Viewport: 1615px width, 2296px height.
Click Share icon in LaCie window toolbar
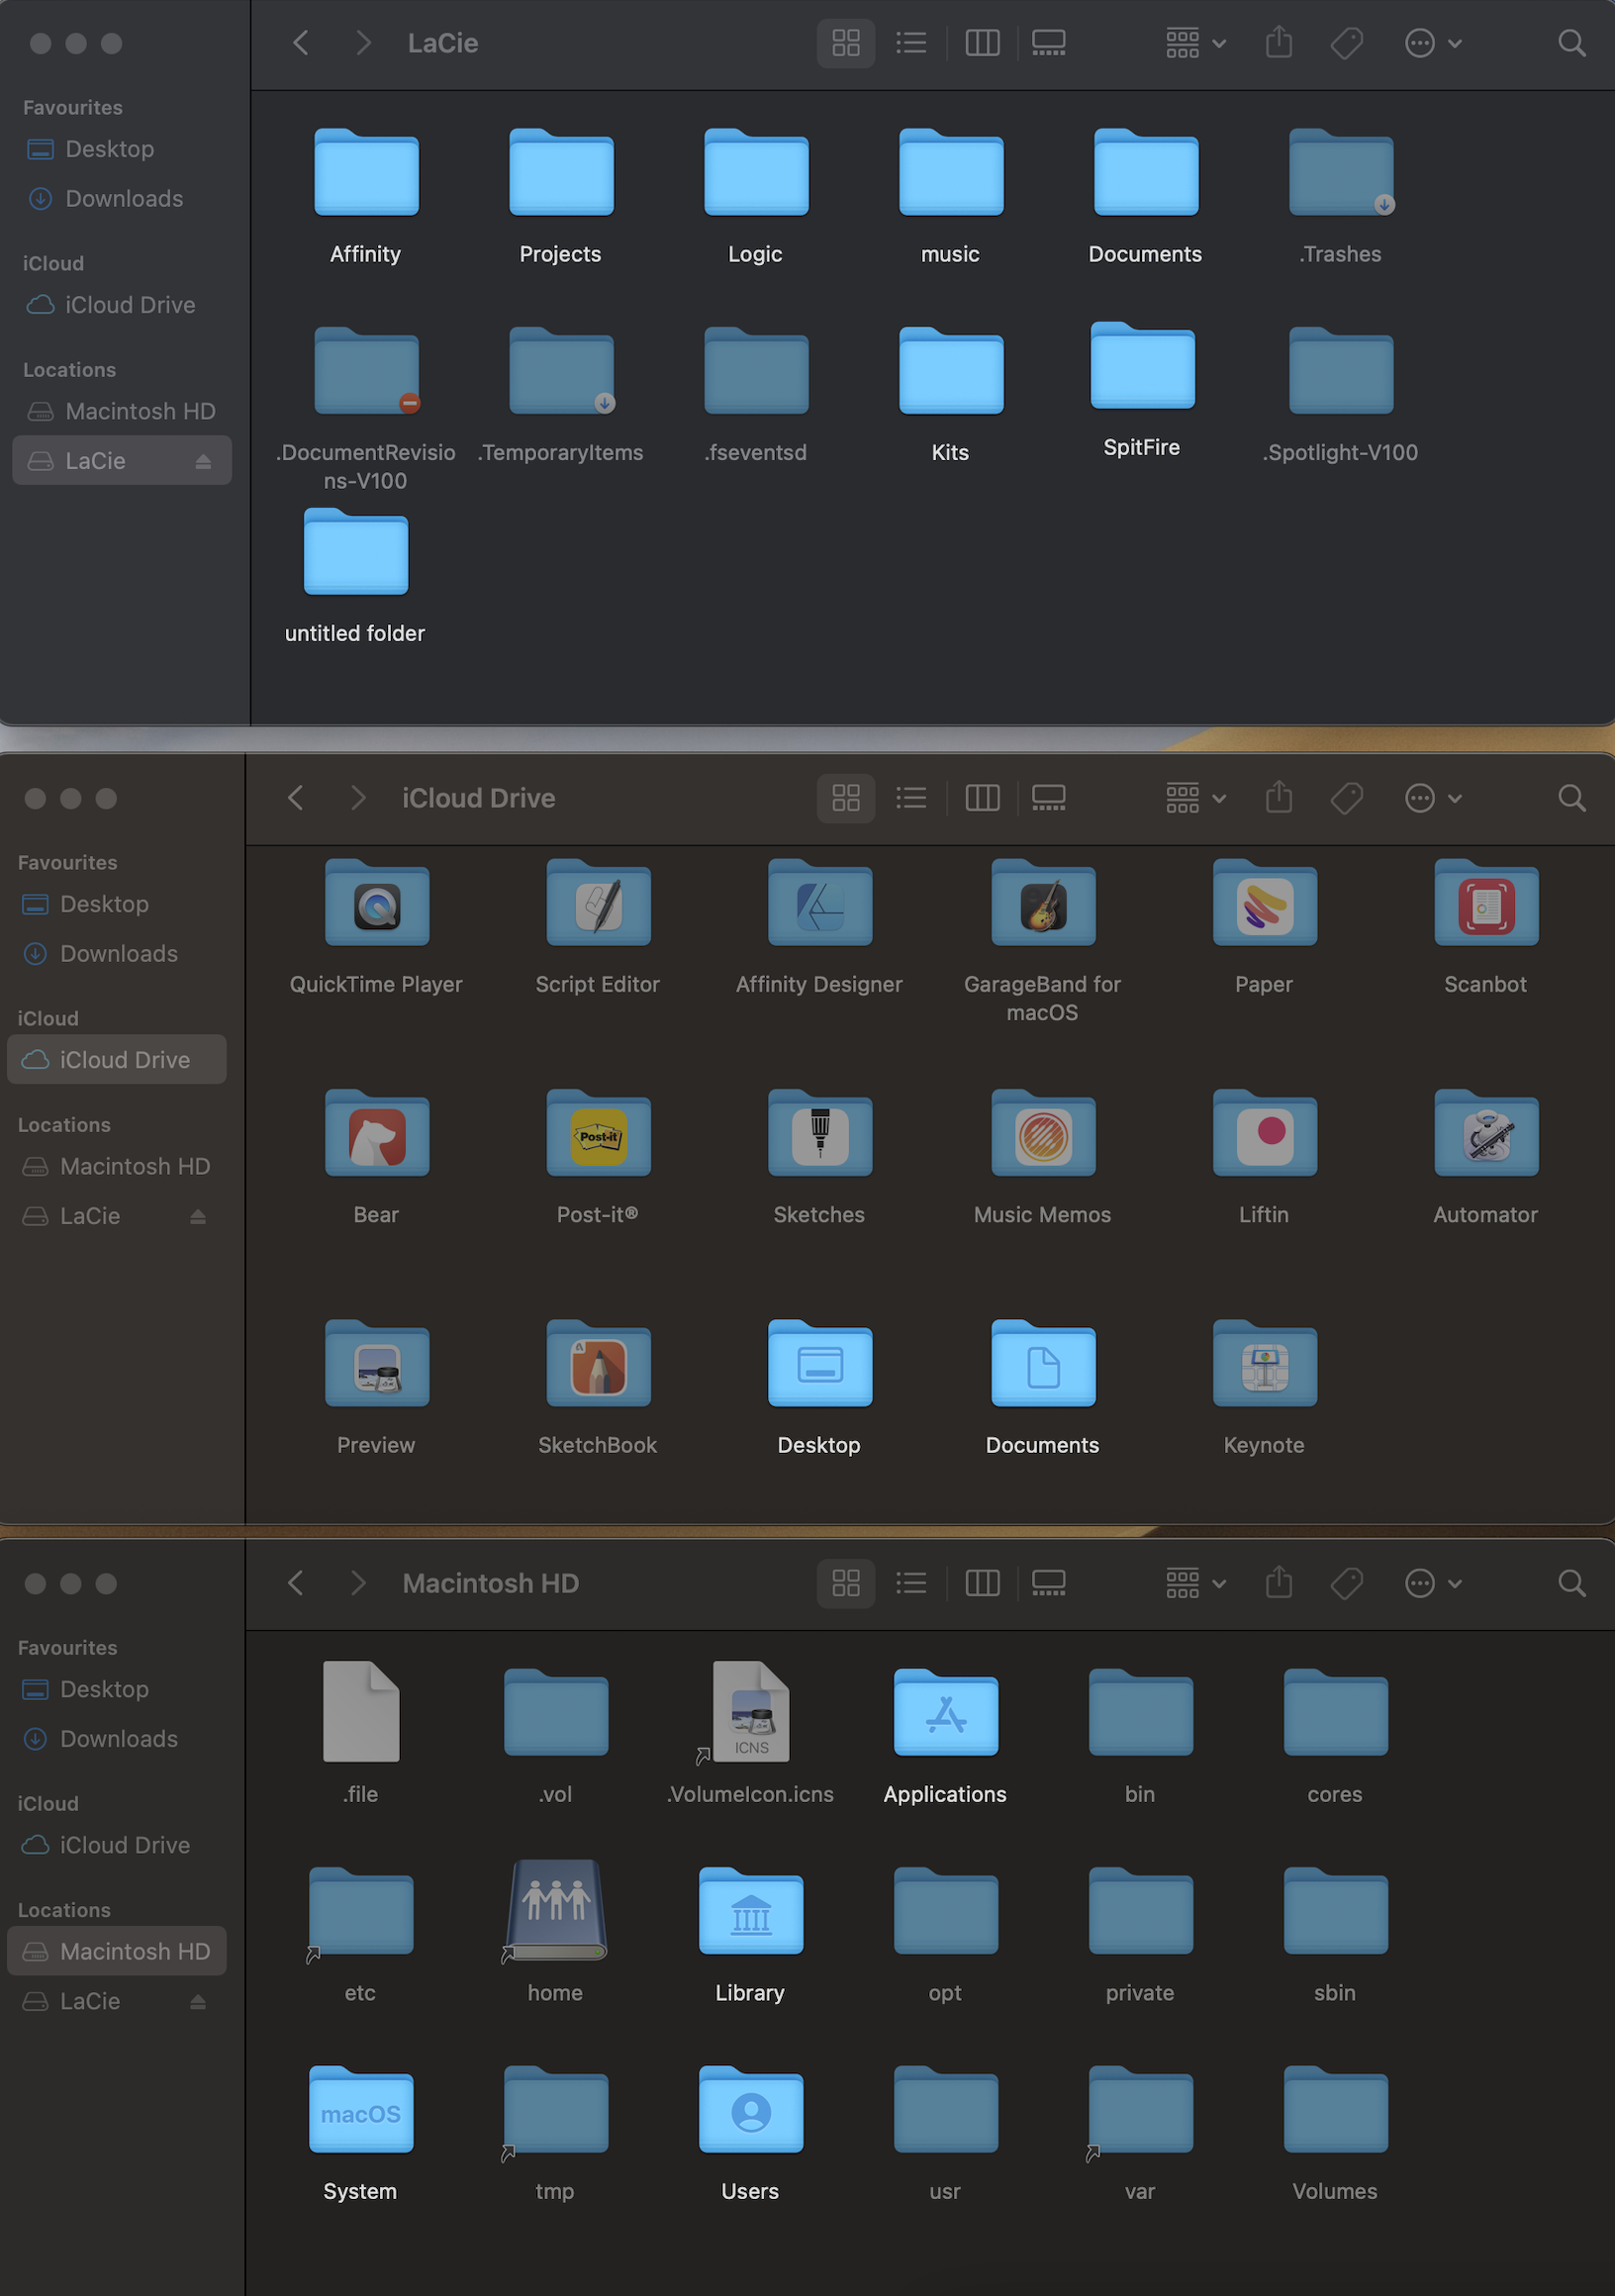[1279, 43]
